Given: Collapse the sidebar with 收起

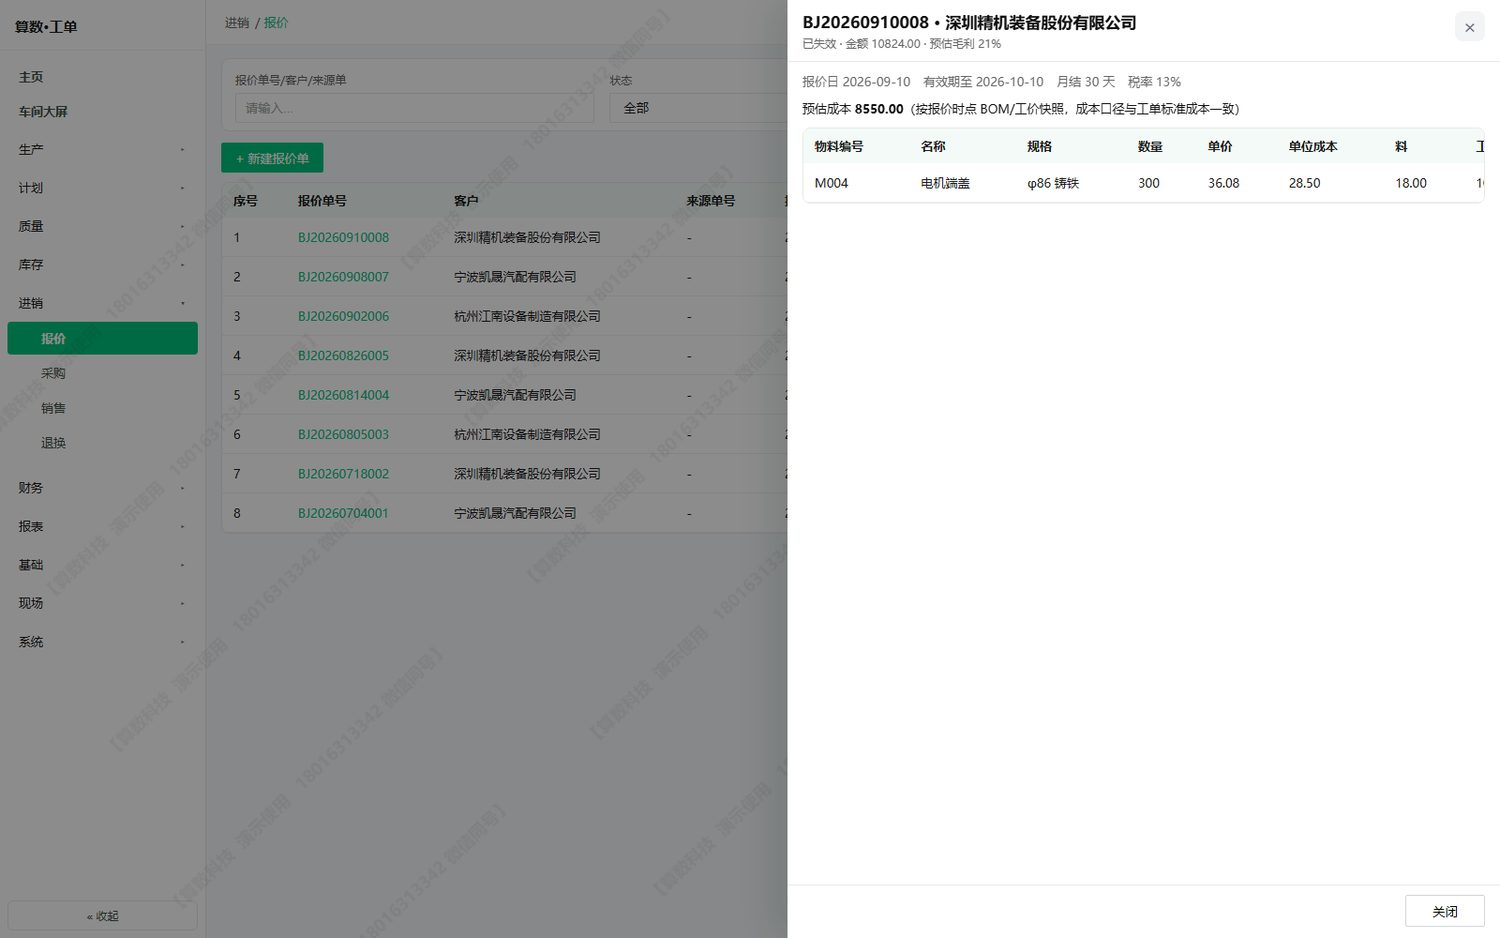Looking at the screenshot, I should (102, 915).
